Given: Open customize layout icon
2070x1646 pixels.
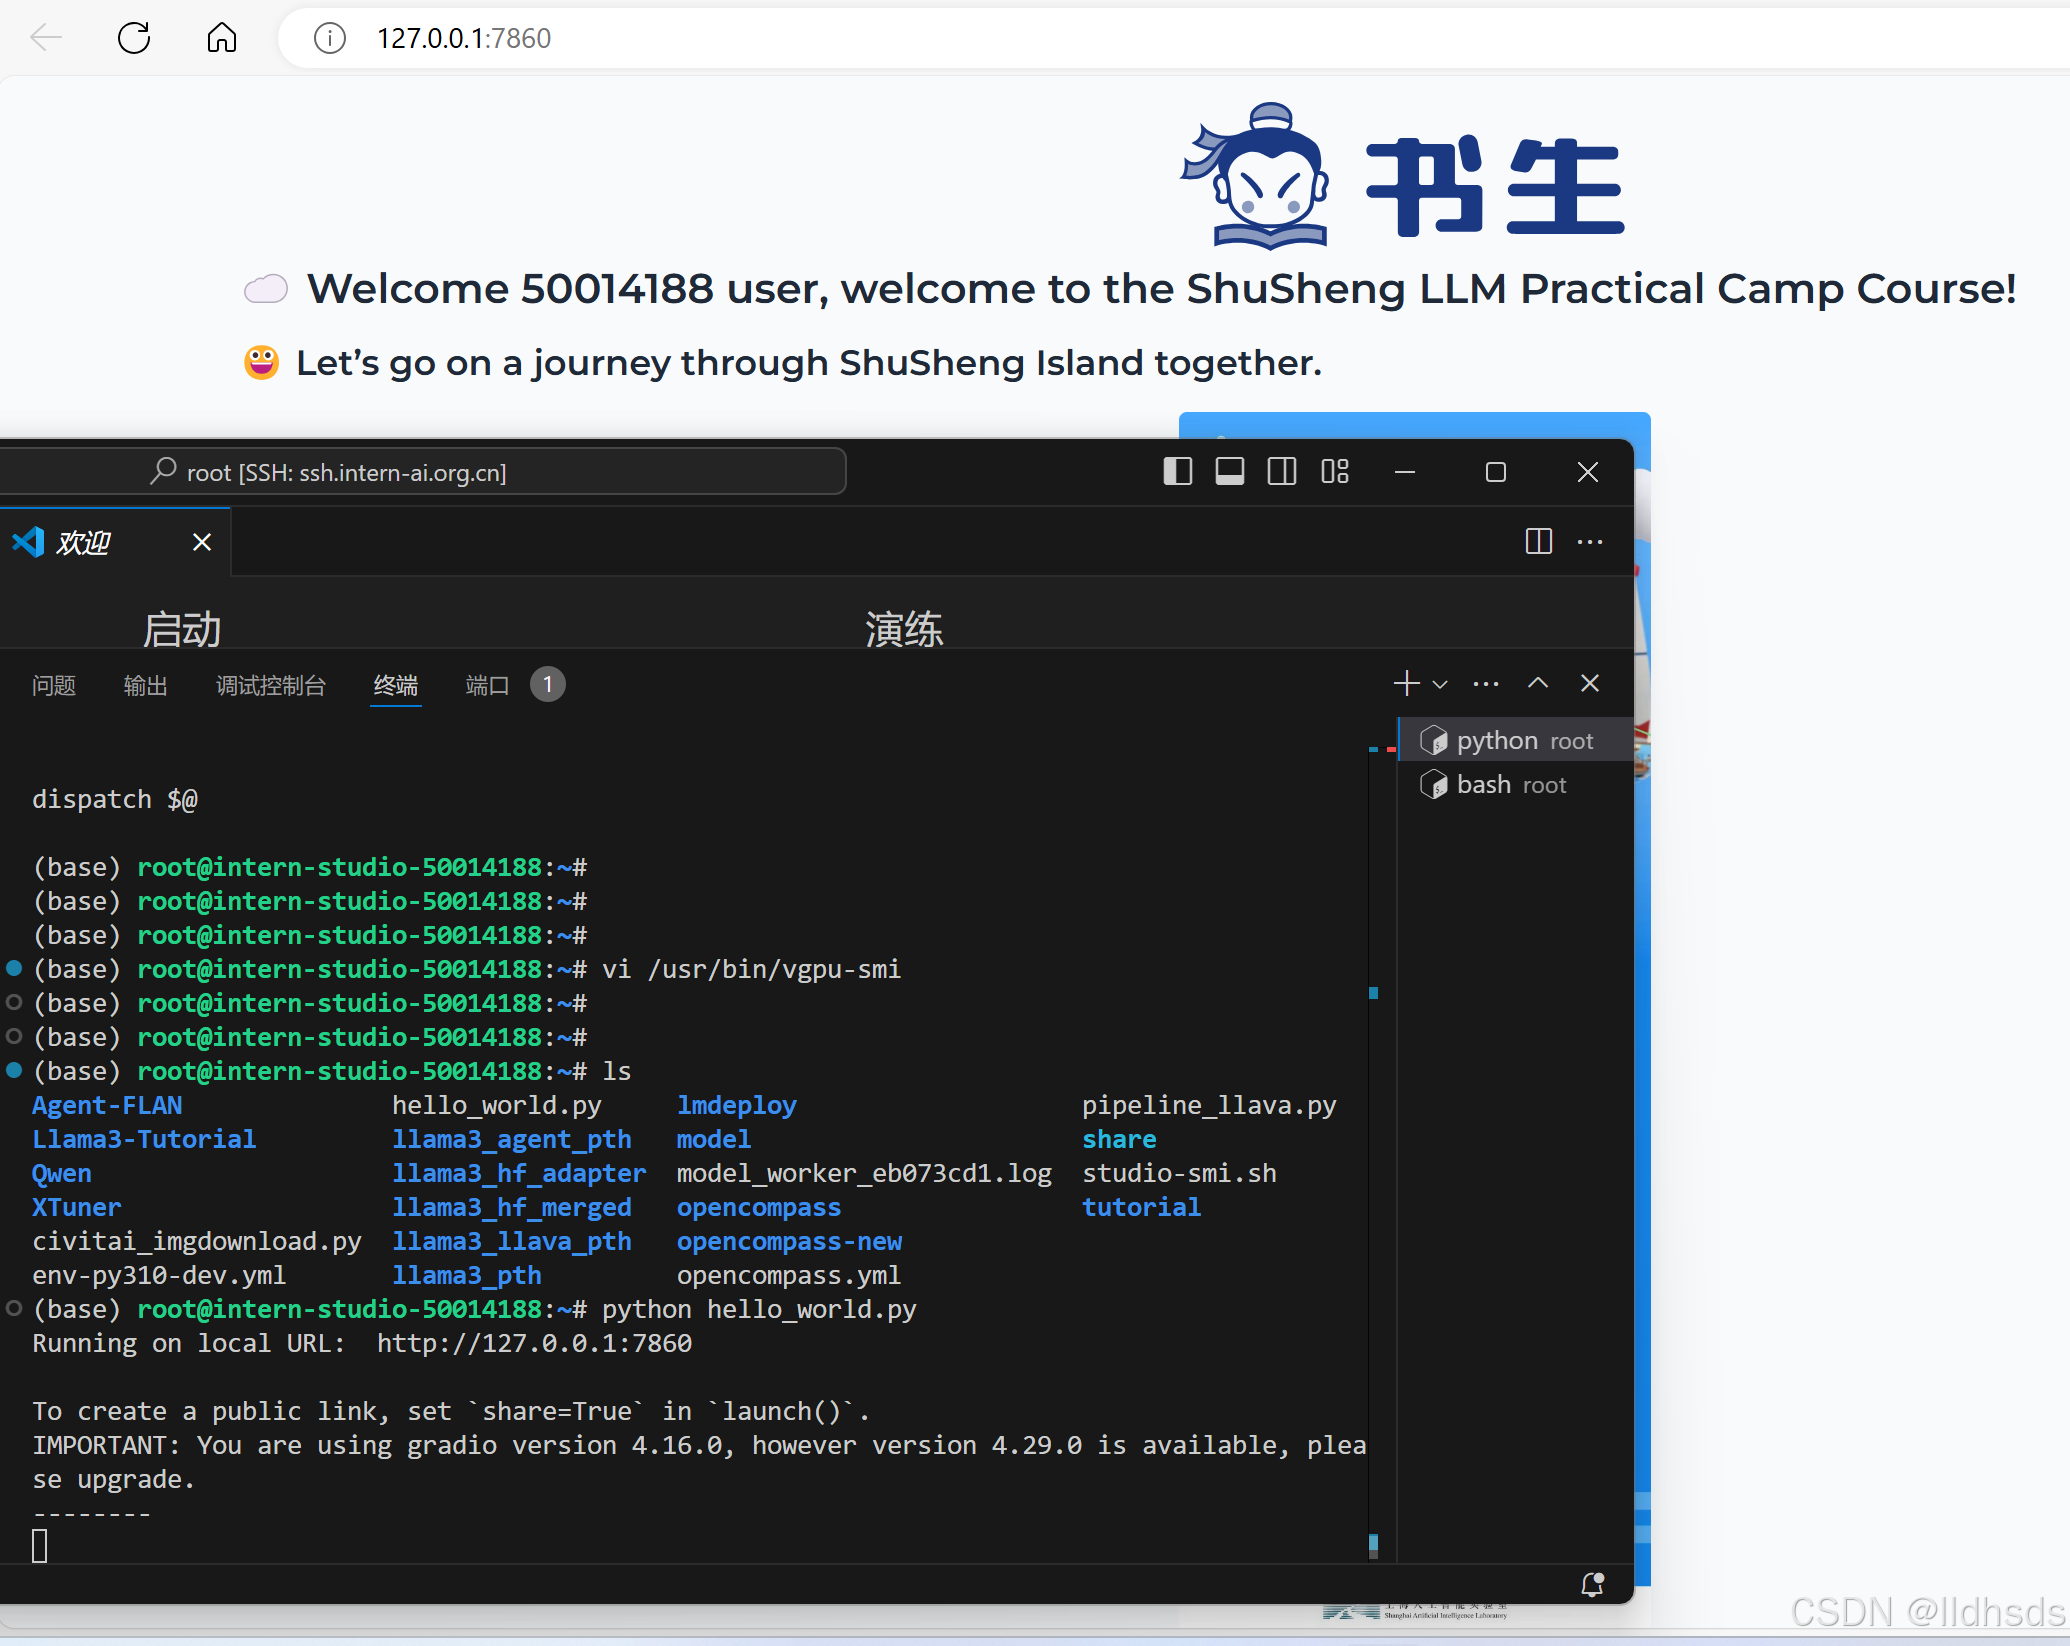Looking at the screenshot, I should 1335,471.
